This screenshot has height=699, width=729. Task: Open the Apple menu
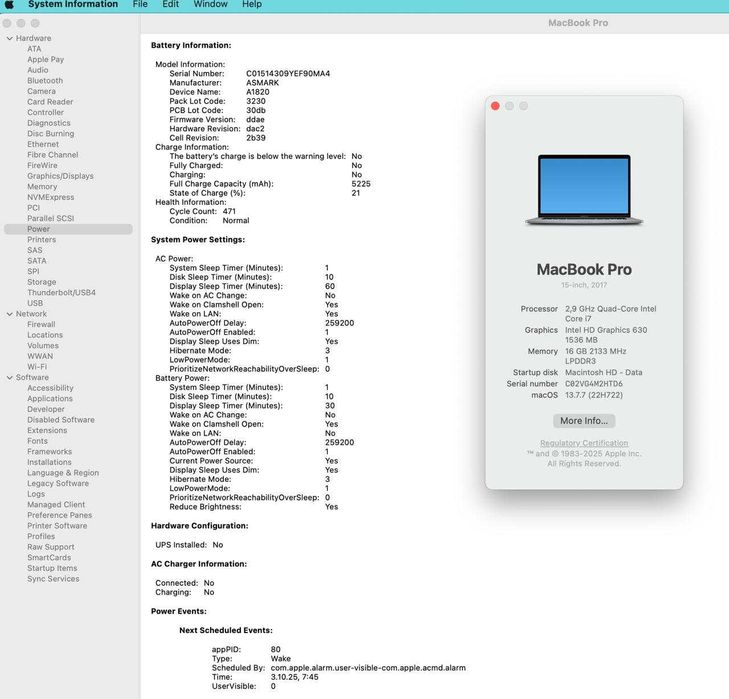point(9,5)
